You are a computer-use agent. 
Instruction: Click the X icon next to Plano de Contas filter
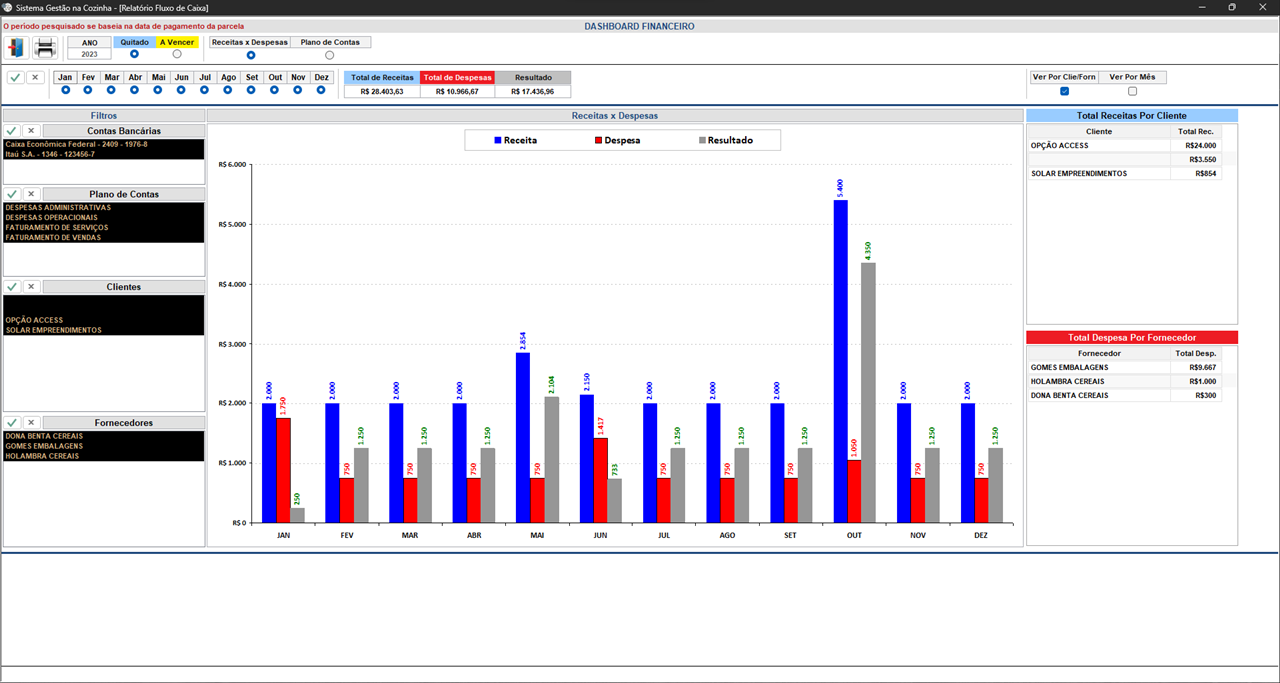(x=31, y=194)
